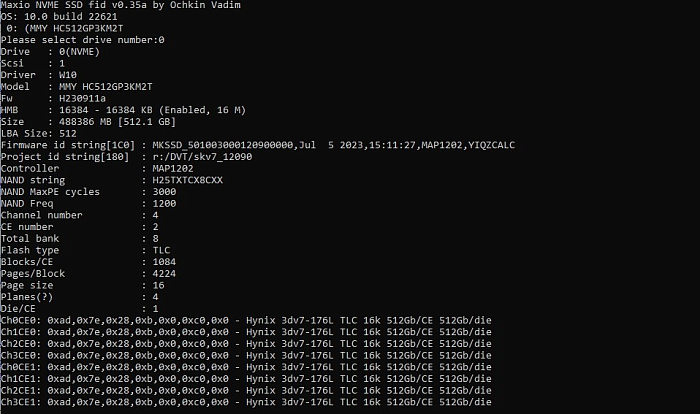Click the Ch0CE0 flash ID line

coord(246,320)
